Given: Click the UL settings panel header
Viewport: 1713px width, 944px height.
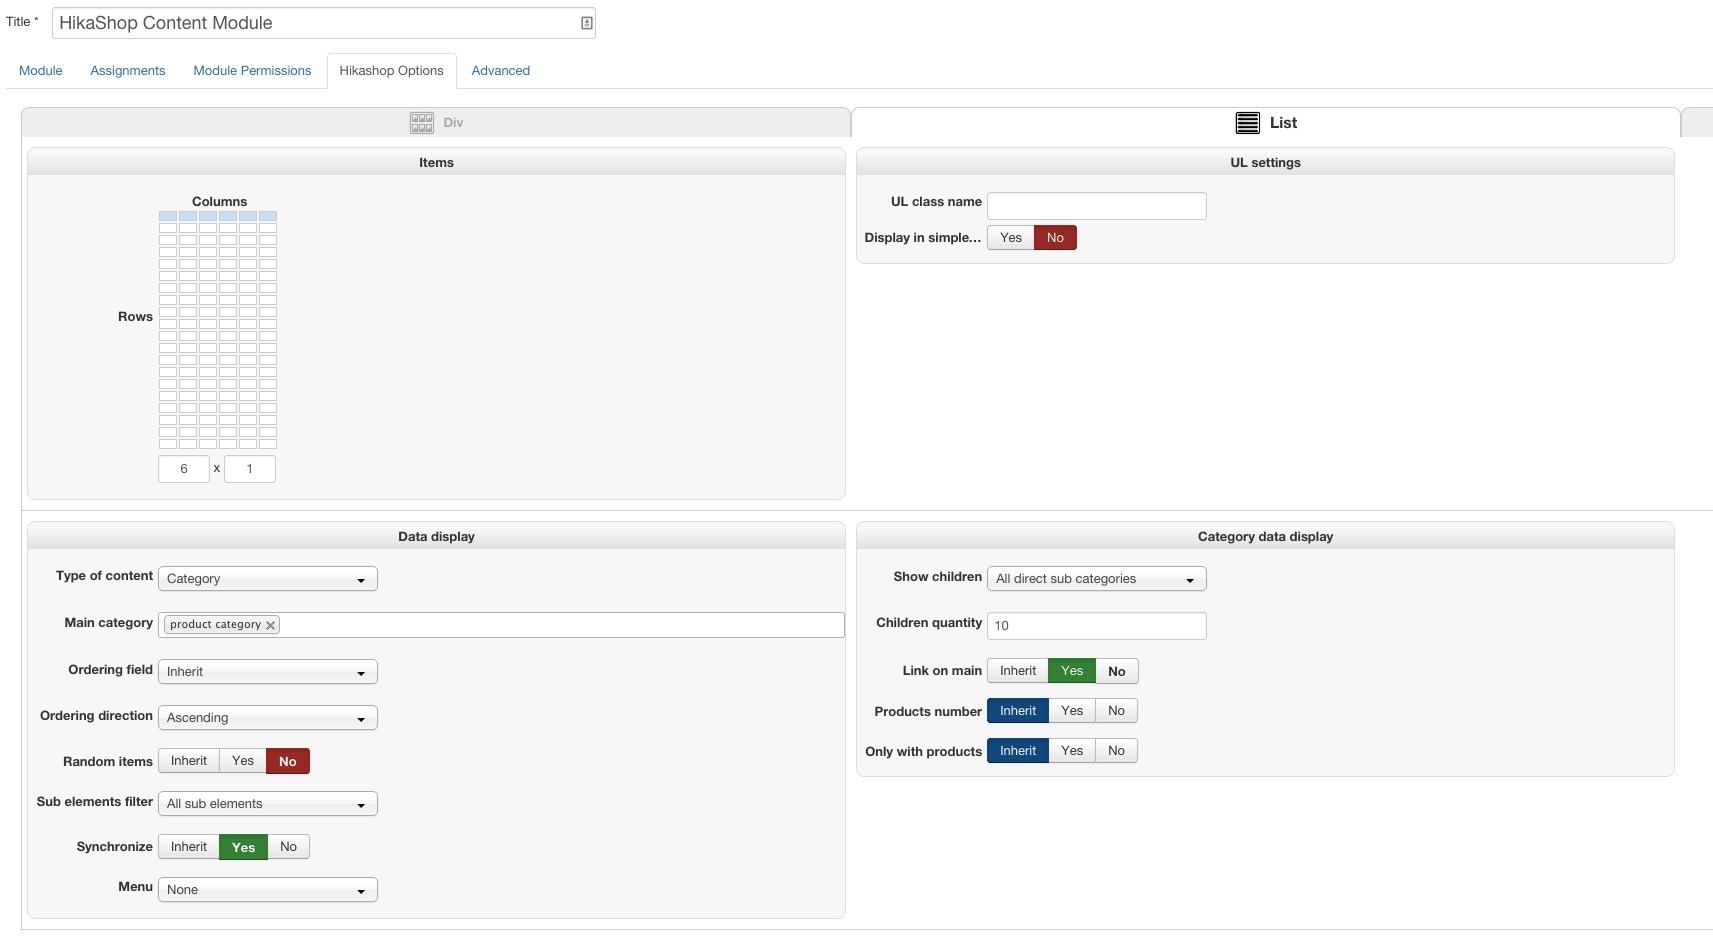Looking at the screenshot, I should pos(1265,162).
